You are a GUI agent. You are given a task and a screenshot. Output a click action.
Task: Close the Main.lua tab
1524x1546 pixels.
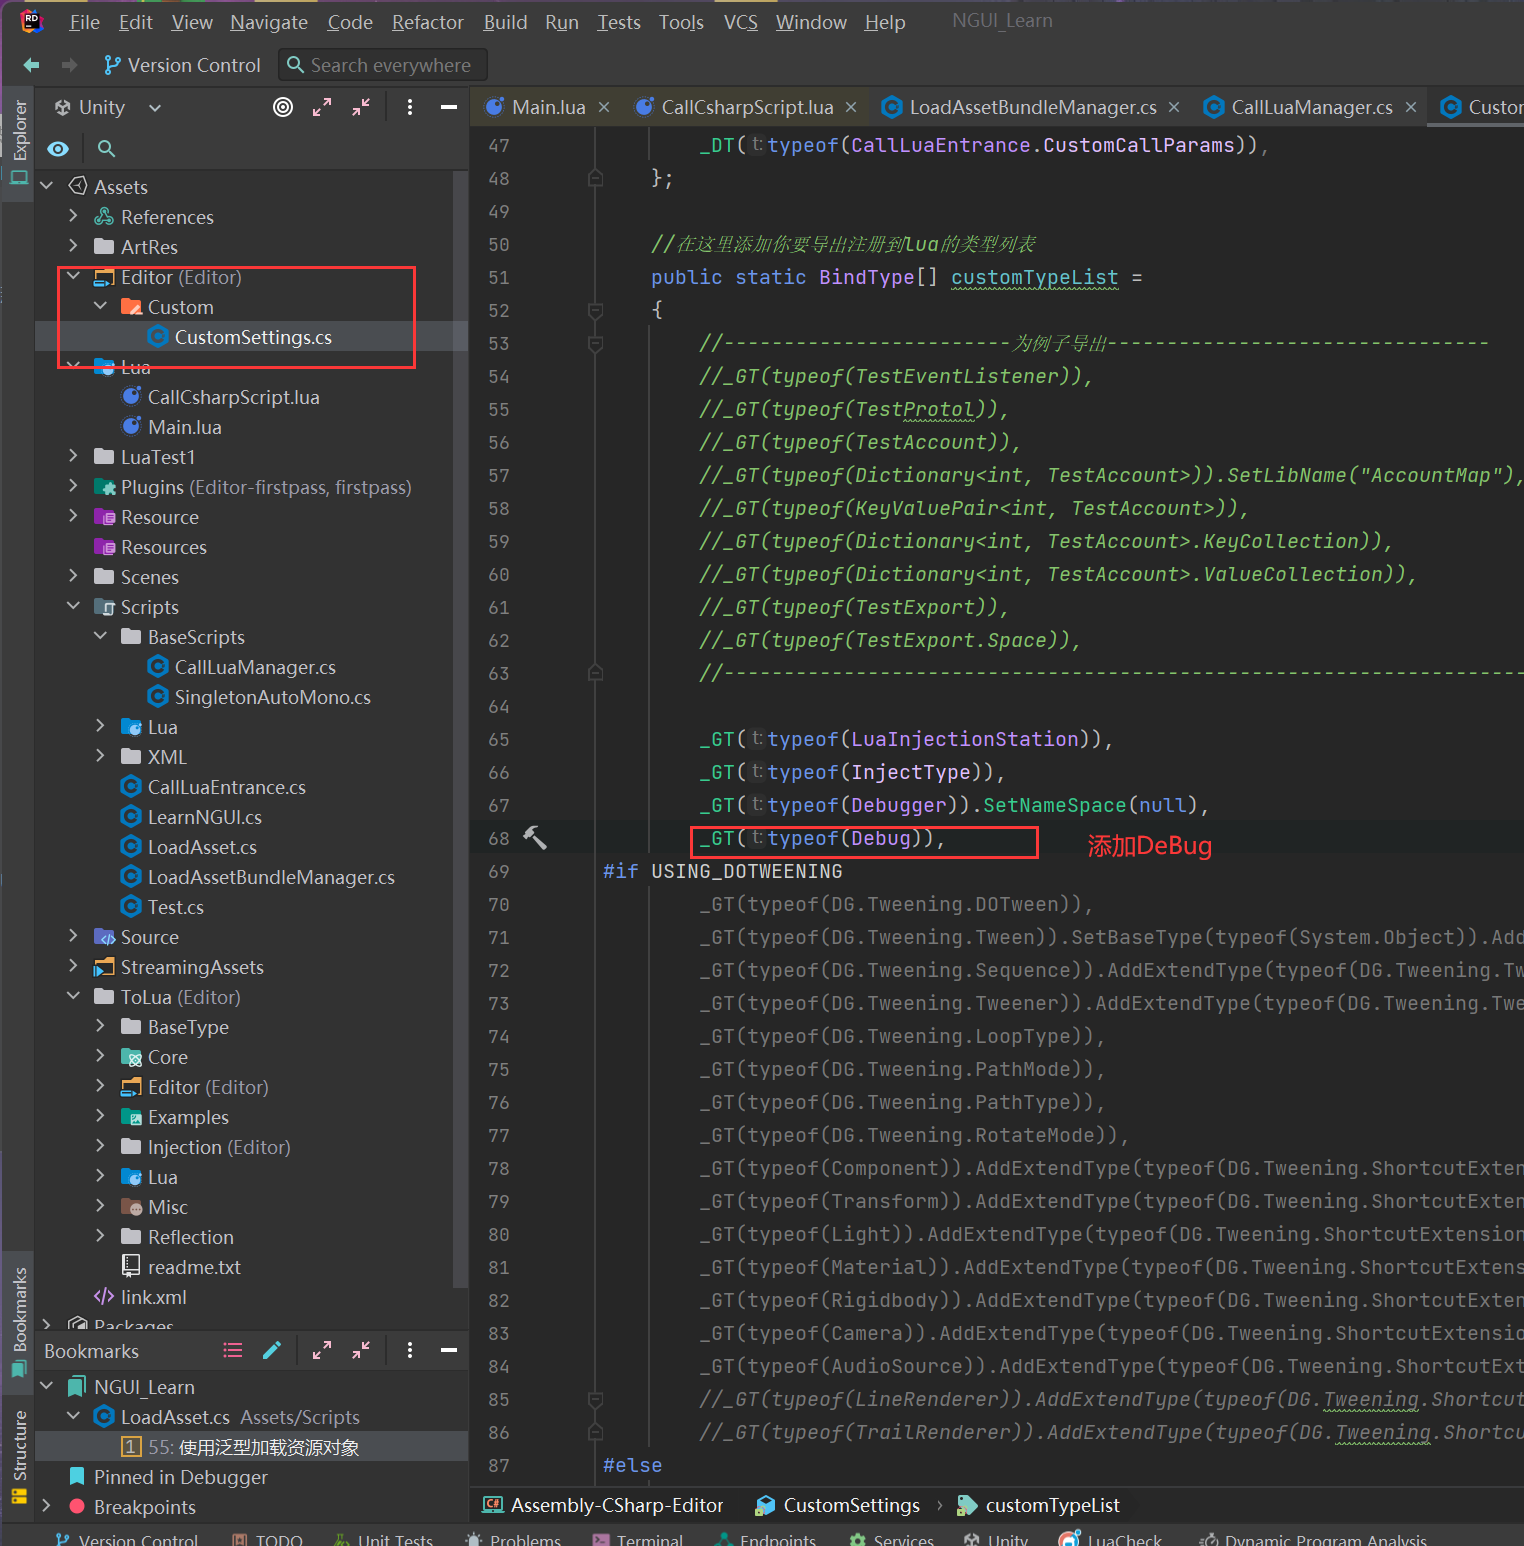(x=604, y=107)
